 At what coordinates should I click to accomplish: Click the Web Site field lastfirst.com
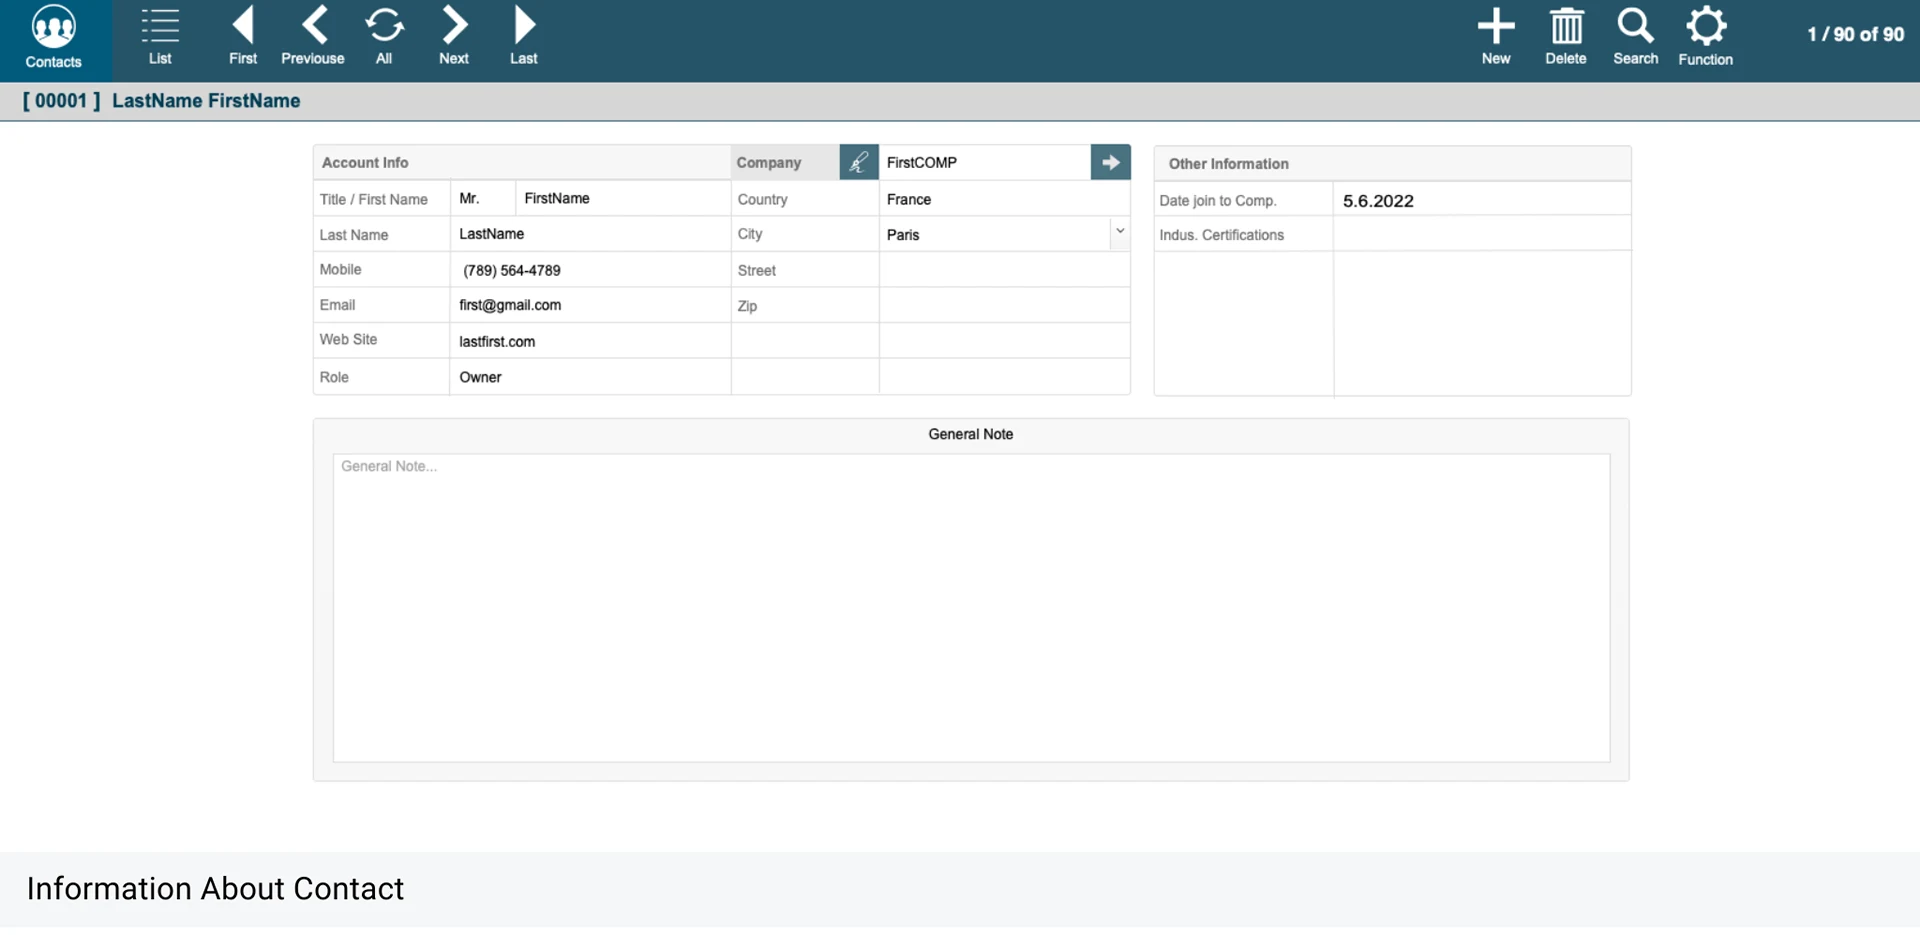pyautogui.click(x=590, y=341)
